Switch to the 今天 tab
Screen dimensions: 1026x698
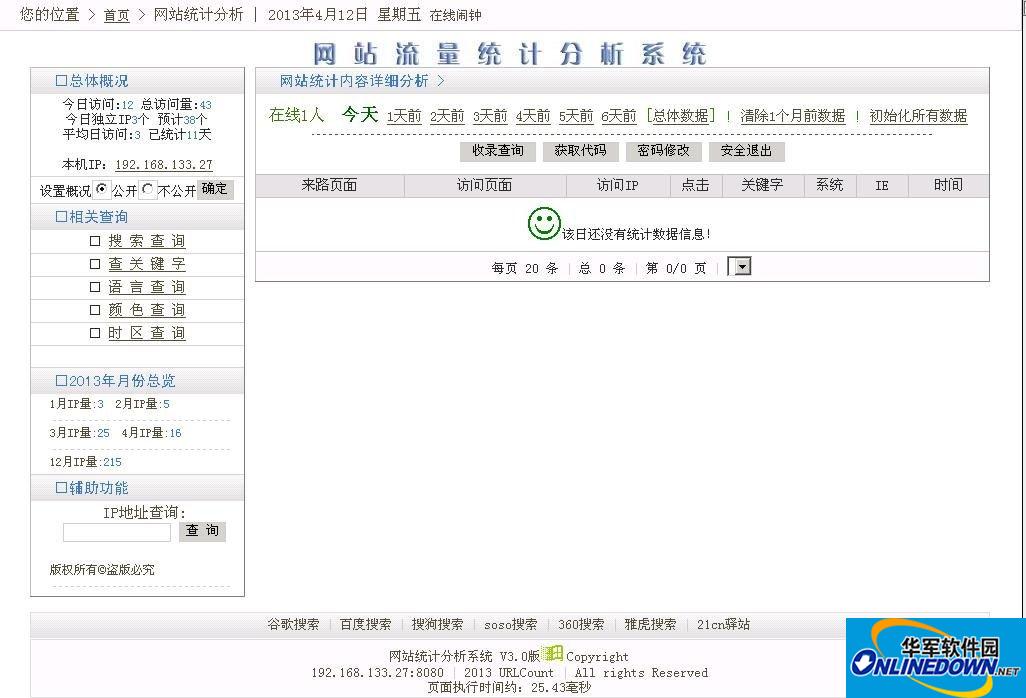click(359, 116)
